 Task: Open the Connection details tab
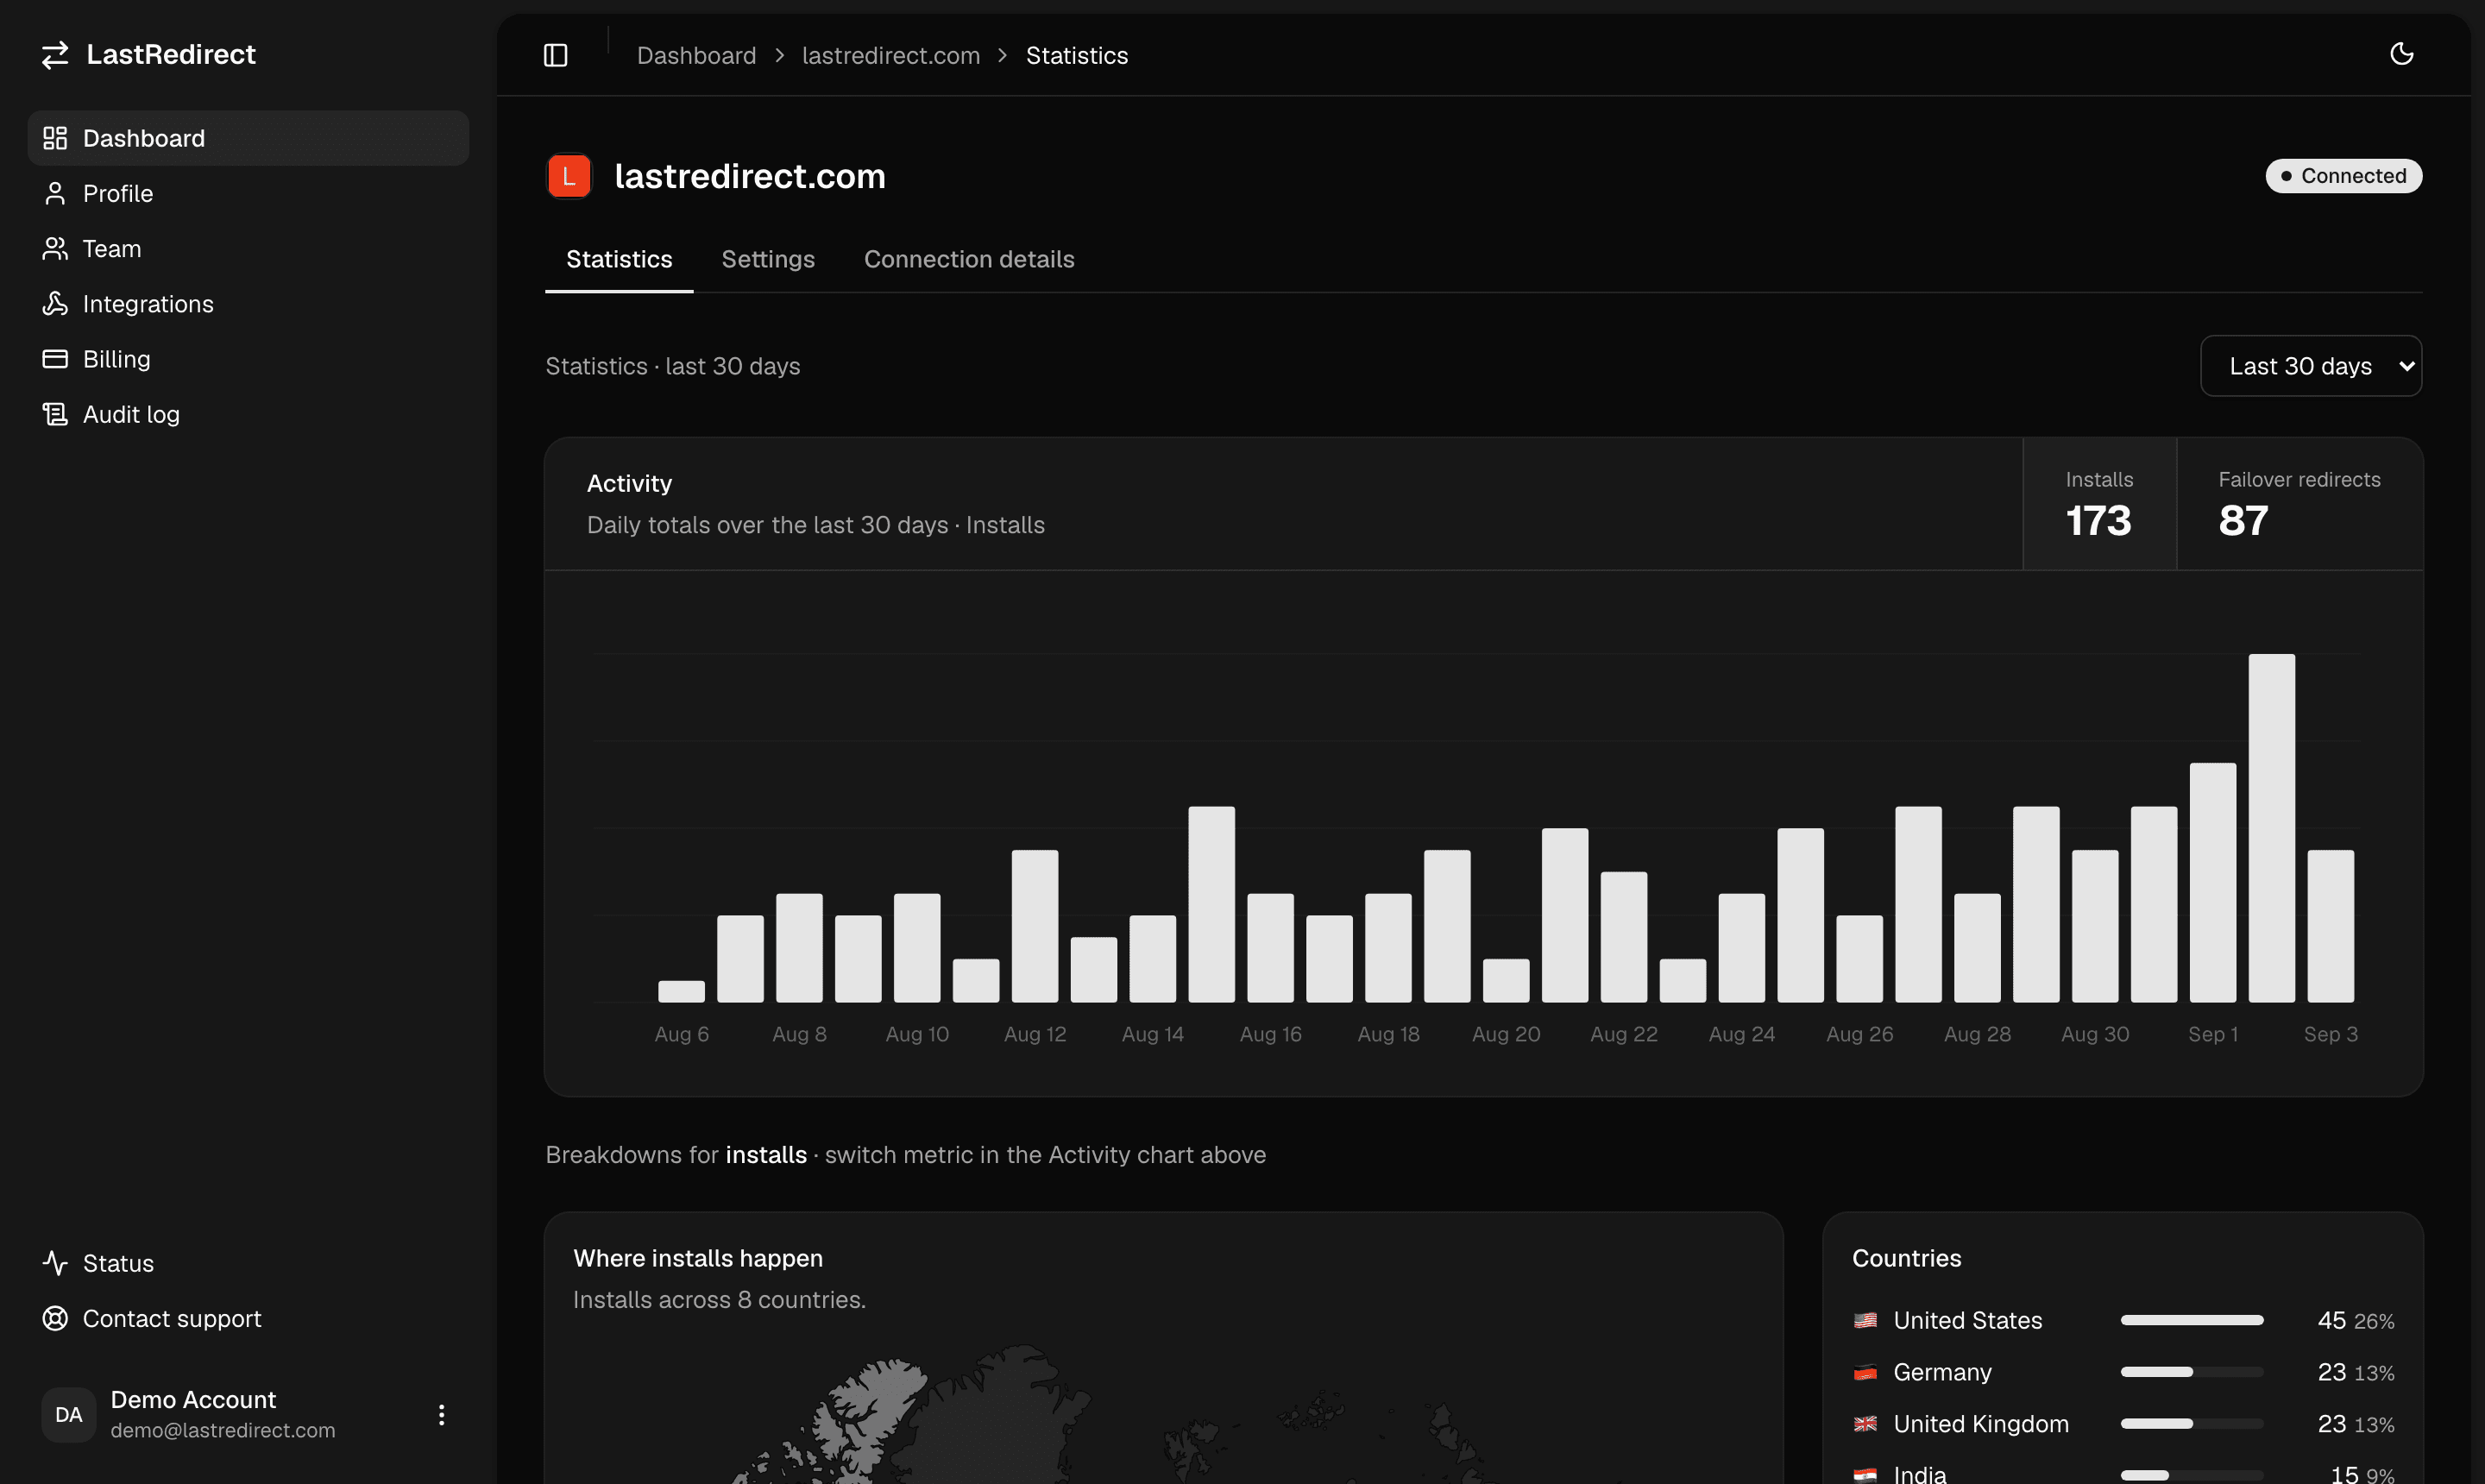[x=969, y=259]
